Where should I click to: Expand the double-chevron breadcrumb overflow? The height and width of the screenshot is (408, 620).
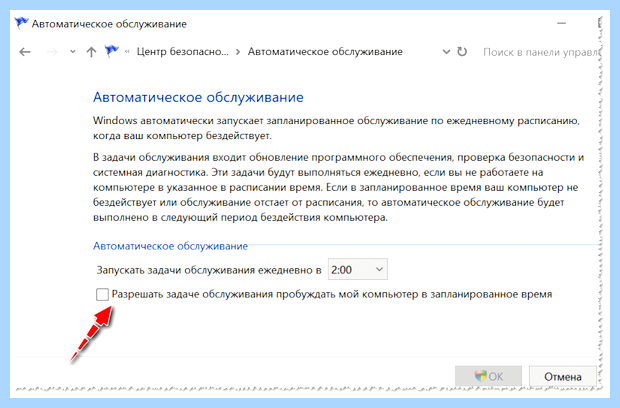click(127, 52)
